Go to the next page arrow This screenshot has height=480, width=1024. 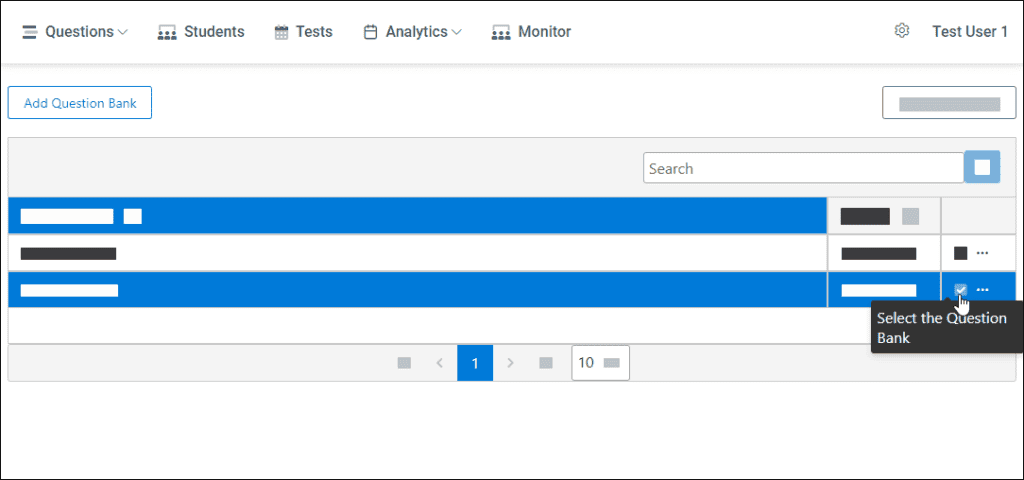[511, 363]
